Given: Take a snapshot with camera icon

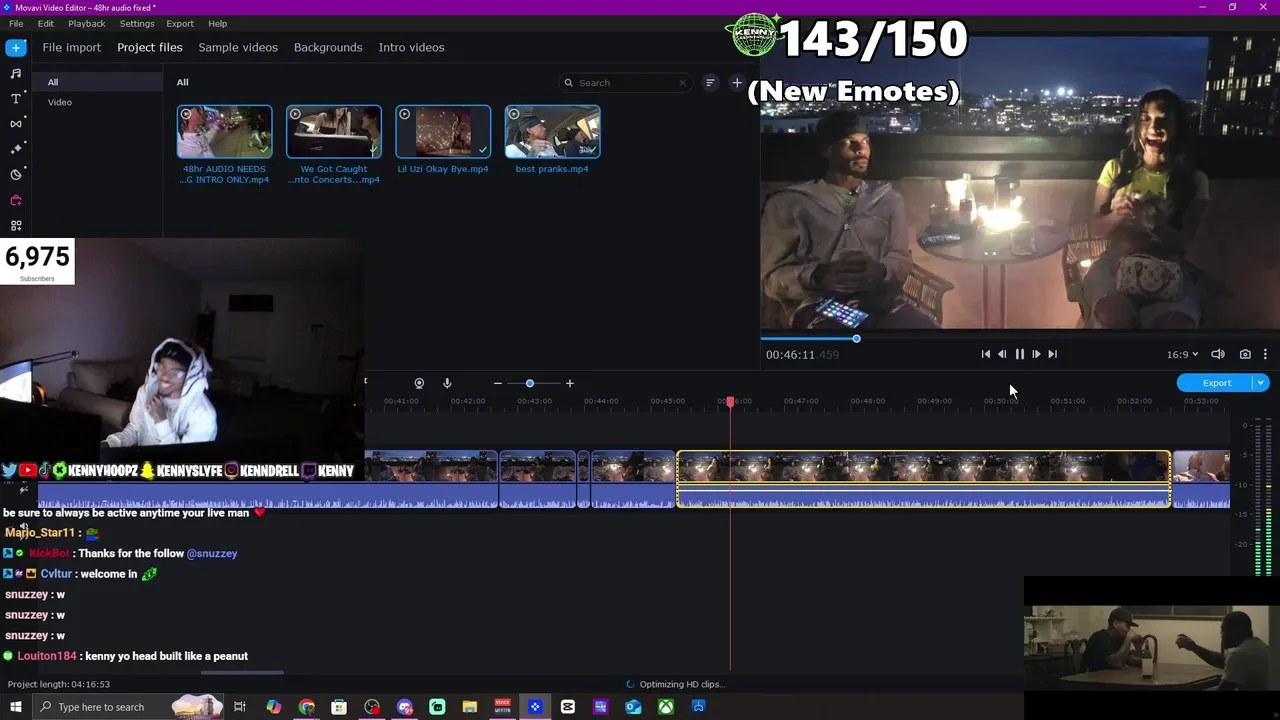Looking at the screenshot, I should tap(1245, 354).
